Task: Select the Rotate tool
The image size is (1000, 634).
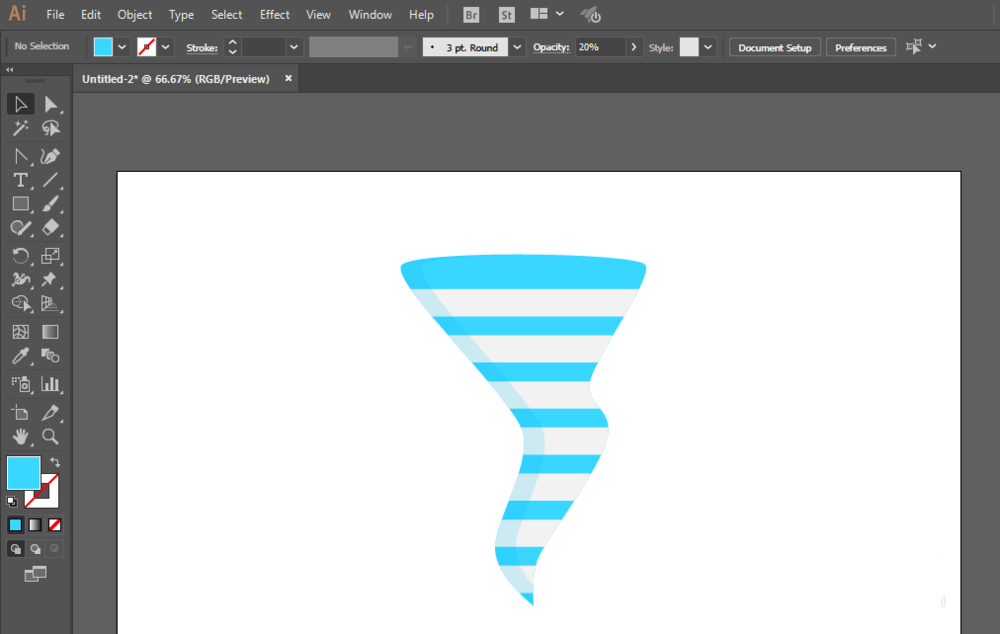Action: 20,256
